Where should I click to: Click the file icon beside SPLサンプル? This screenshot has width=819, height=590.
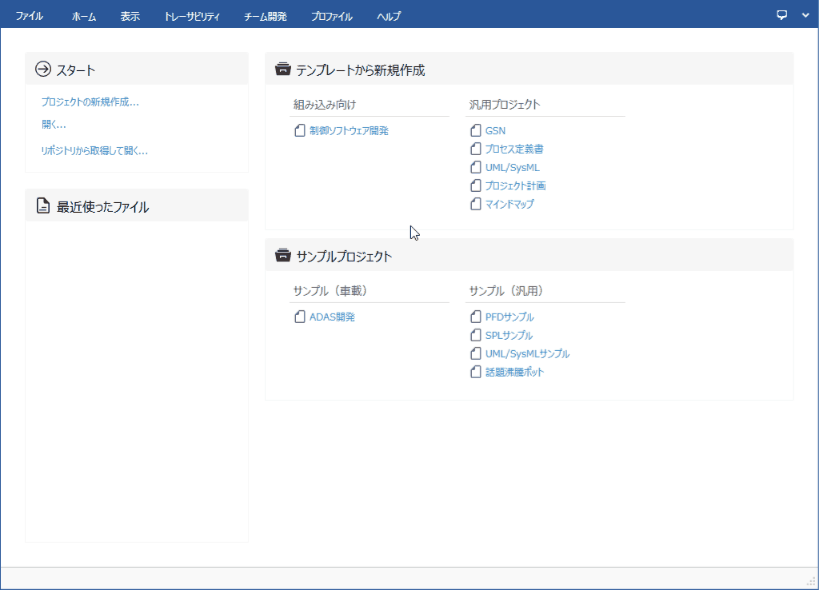click(x=475, y=335)
